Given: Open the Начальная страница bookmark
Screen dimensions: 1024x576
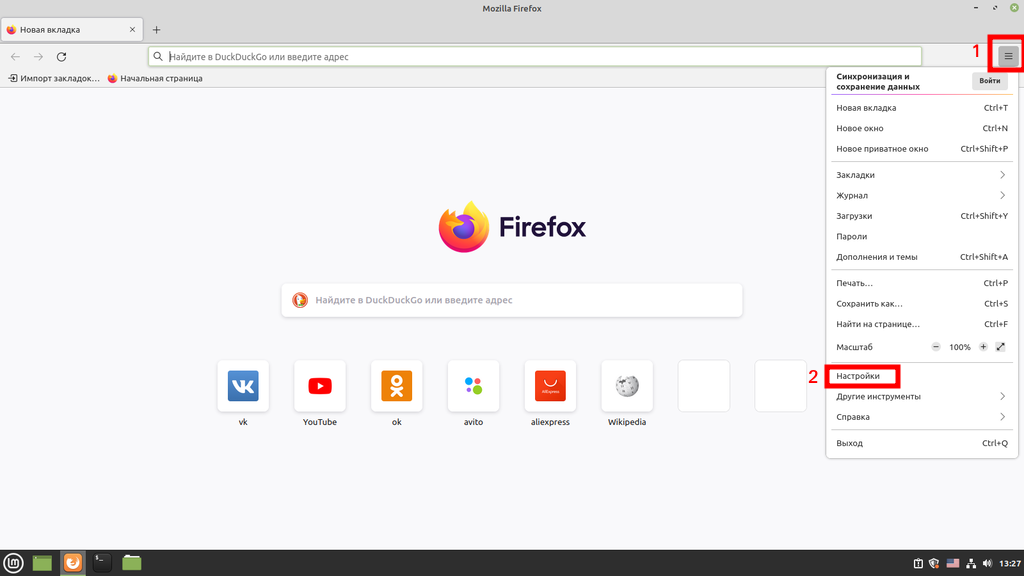Looking at the screenshot, I should point(155,78).
